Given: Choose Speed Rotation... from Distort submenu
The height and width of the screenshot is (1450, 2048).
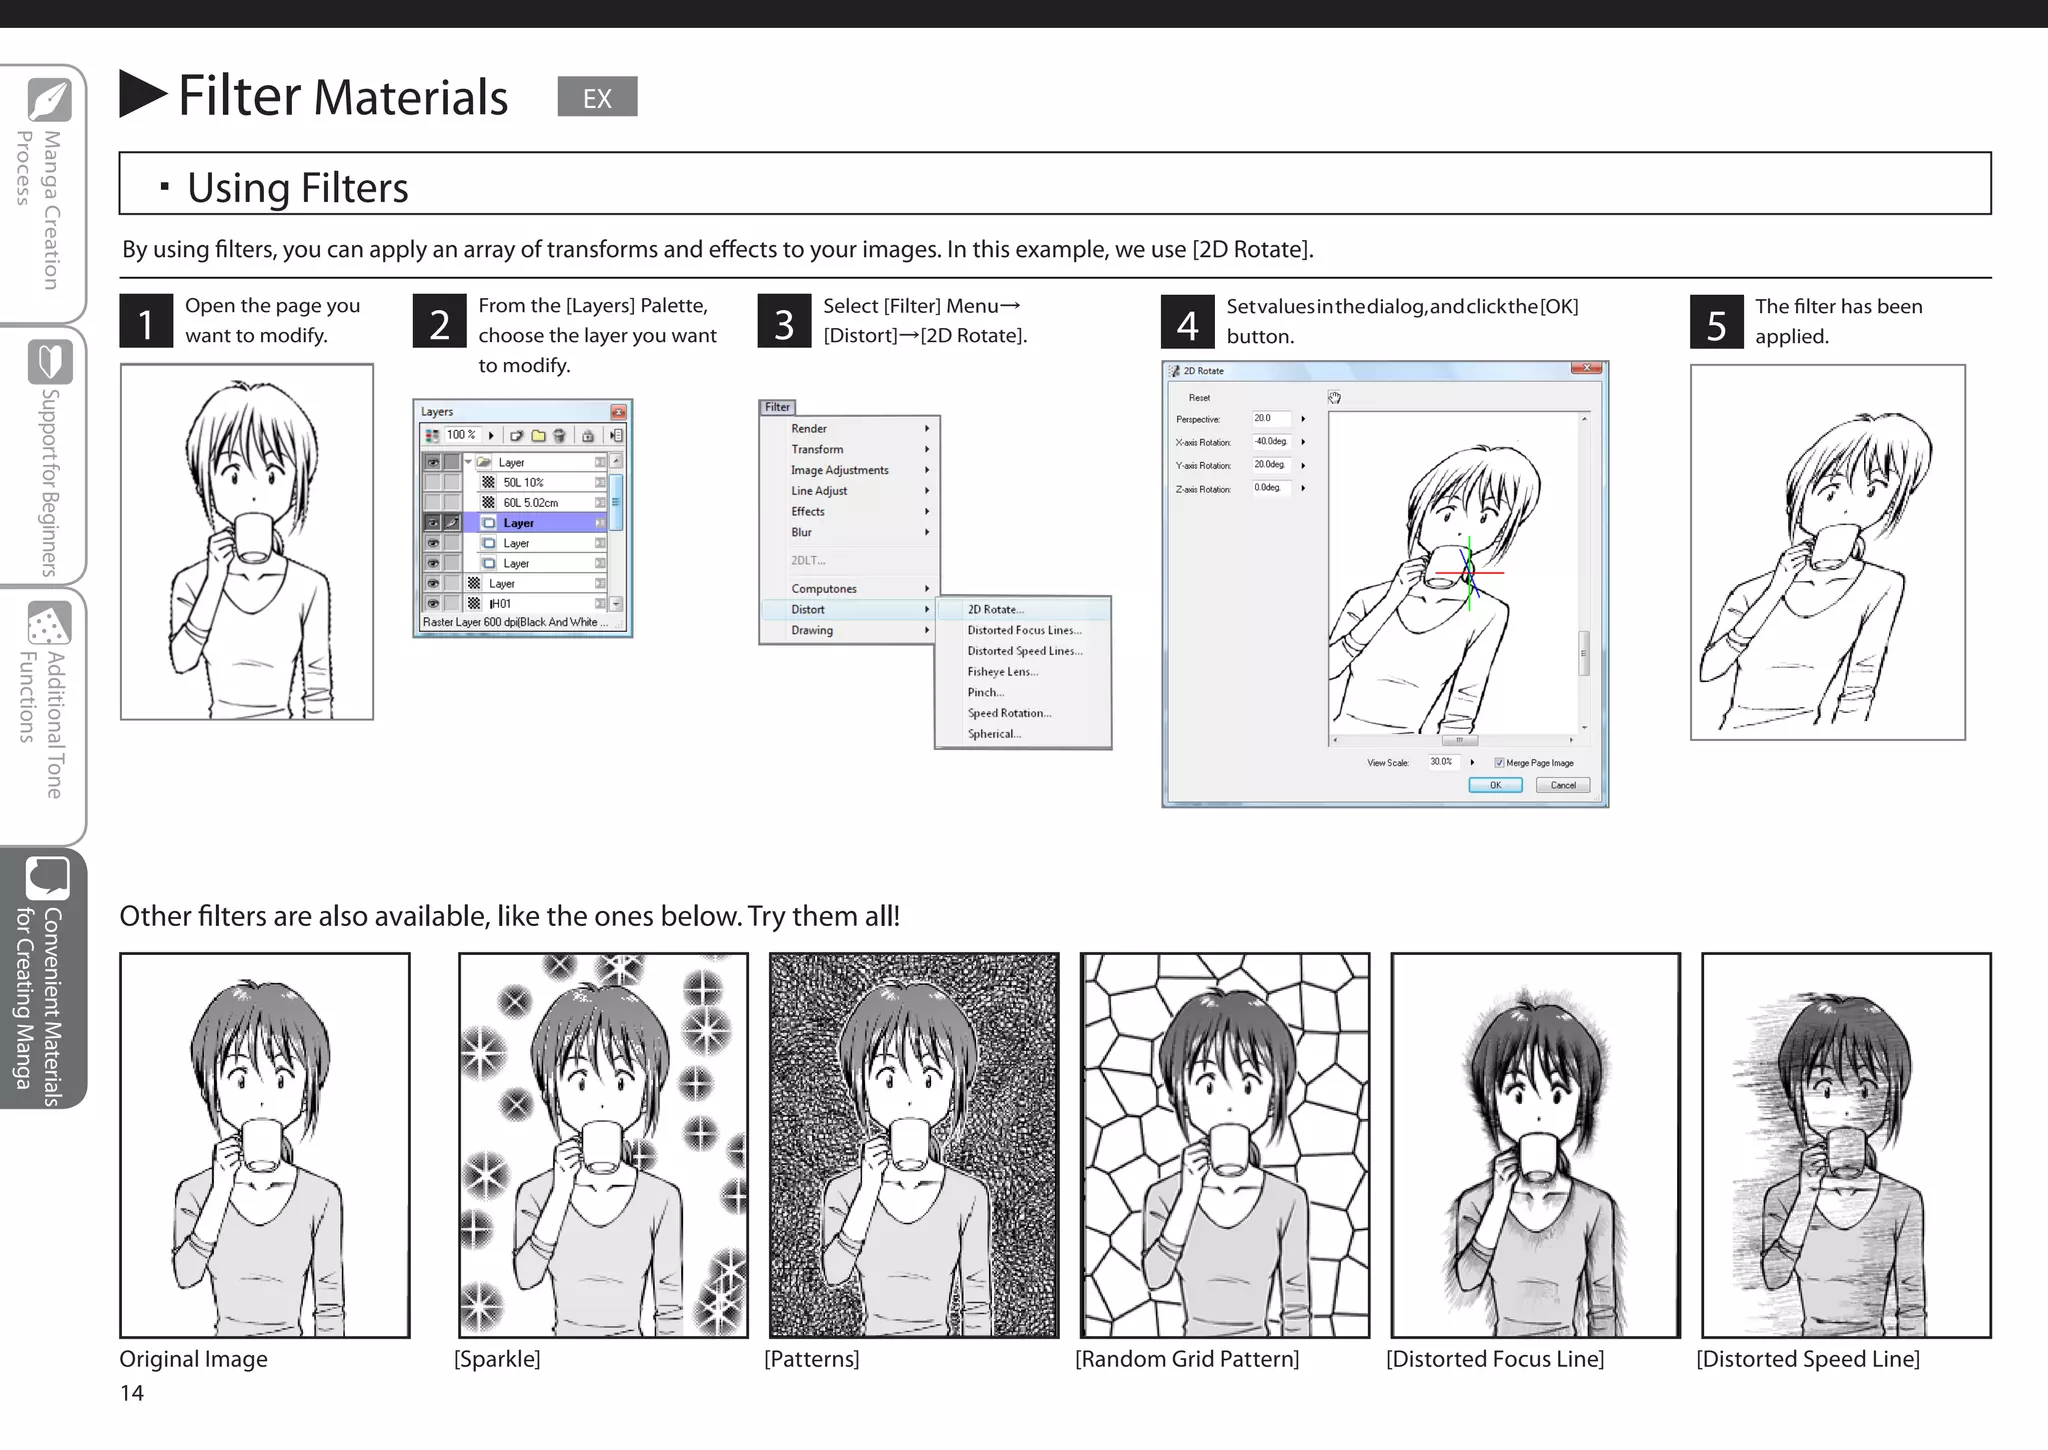Looking at the screenshot, I should coord(1024,713).
